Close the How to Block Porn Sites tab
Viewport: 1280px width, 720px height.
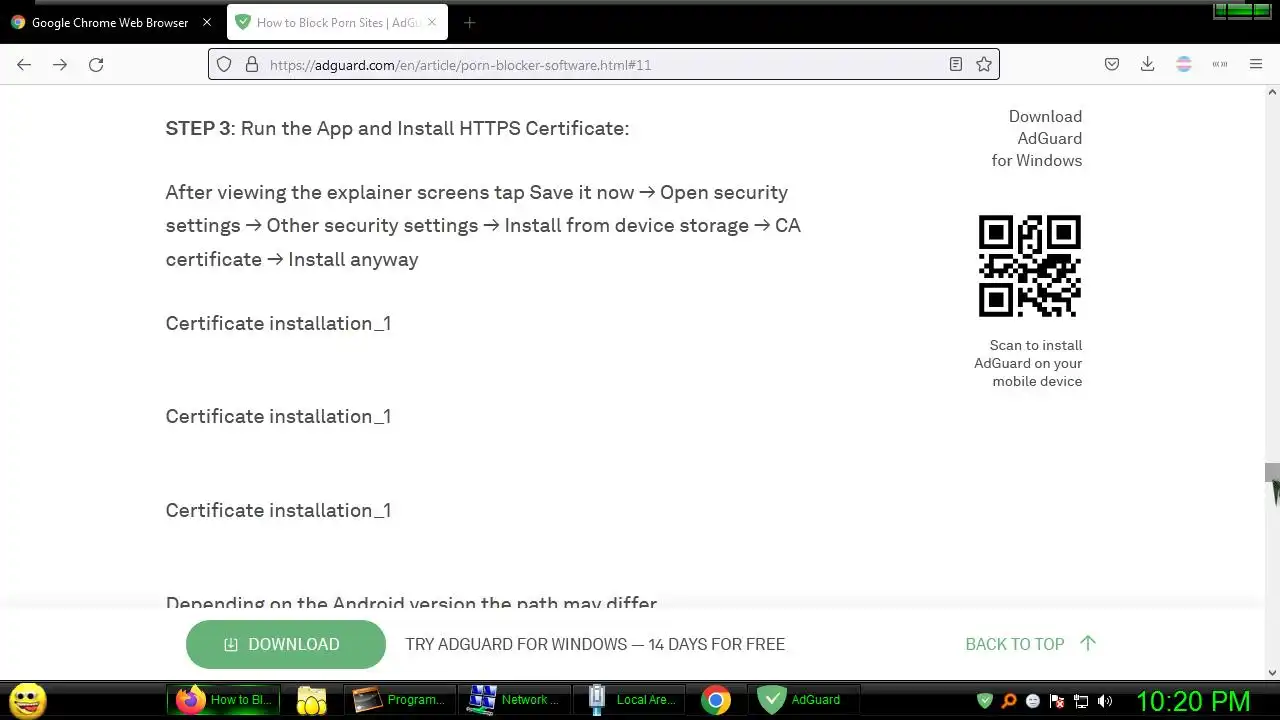pos(432,22)
